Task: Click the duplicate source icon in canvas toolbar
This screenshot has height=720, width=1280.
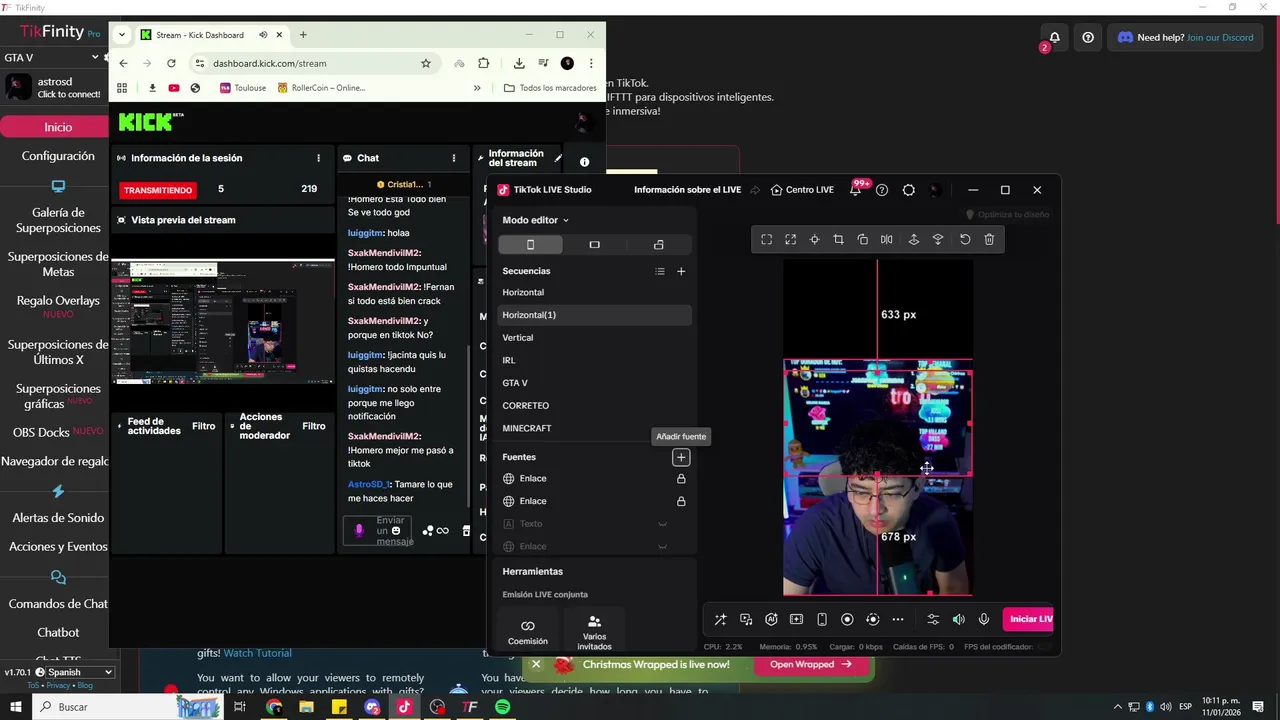Action: pyautogui.click(x=863, y=240)
